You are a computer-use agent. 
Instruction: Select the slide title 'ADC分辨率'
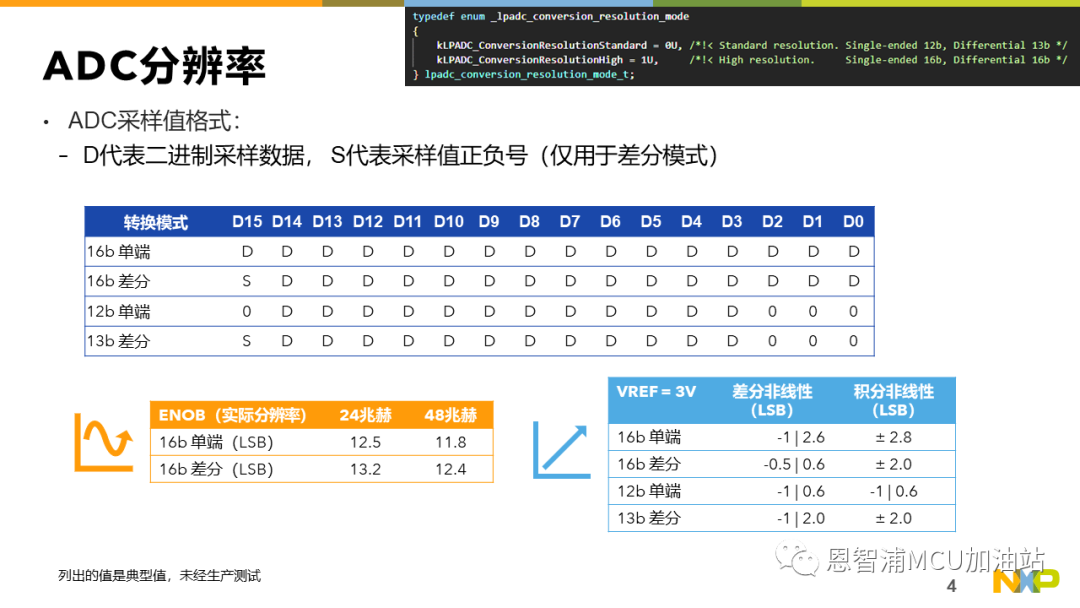(154, 67)
